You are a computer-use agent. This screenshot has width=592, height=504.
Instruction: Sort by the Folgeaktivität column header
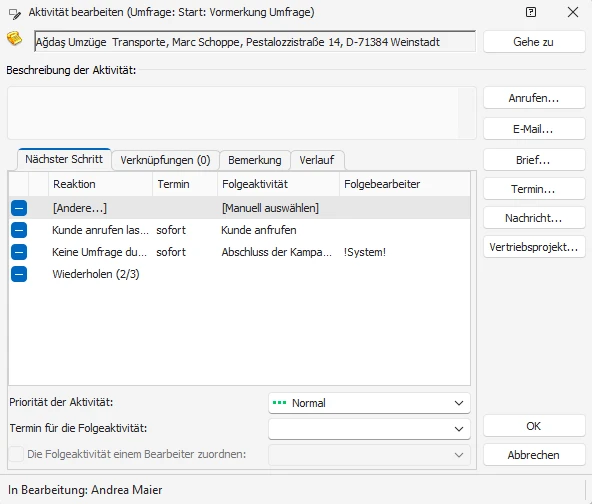[279, 184]
